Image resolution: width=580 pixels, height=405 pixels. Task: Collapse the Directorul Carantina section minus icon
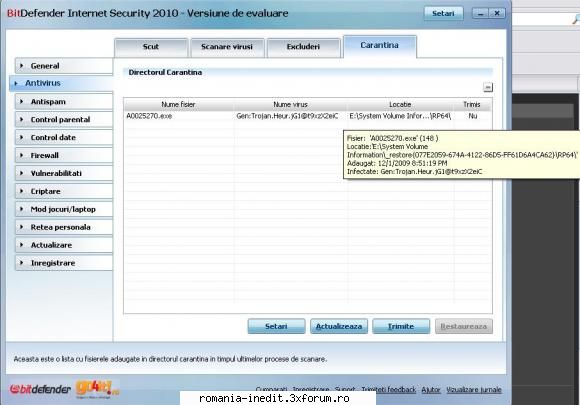click(x=488, y=87)
